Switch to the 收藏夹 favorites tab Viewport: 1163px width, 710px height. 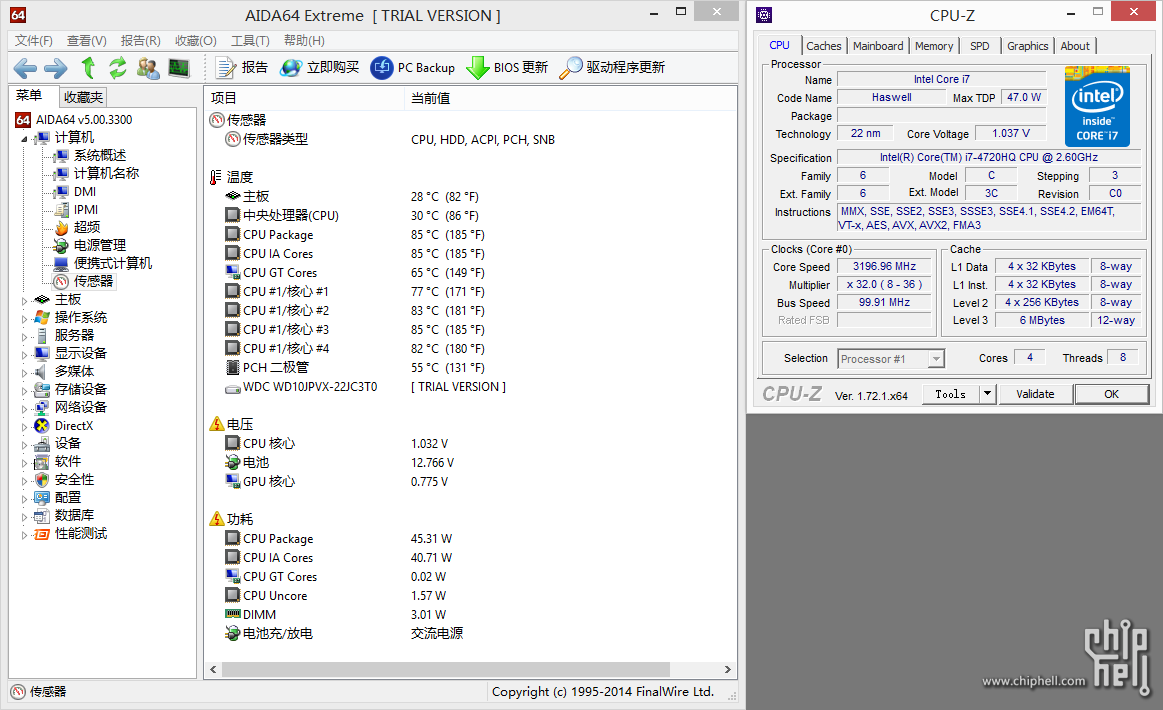pos(83,97)
